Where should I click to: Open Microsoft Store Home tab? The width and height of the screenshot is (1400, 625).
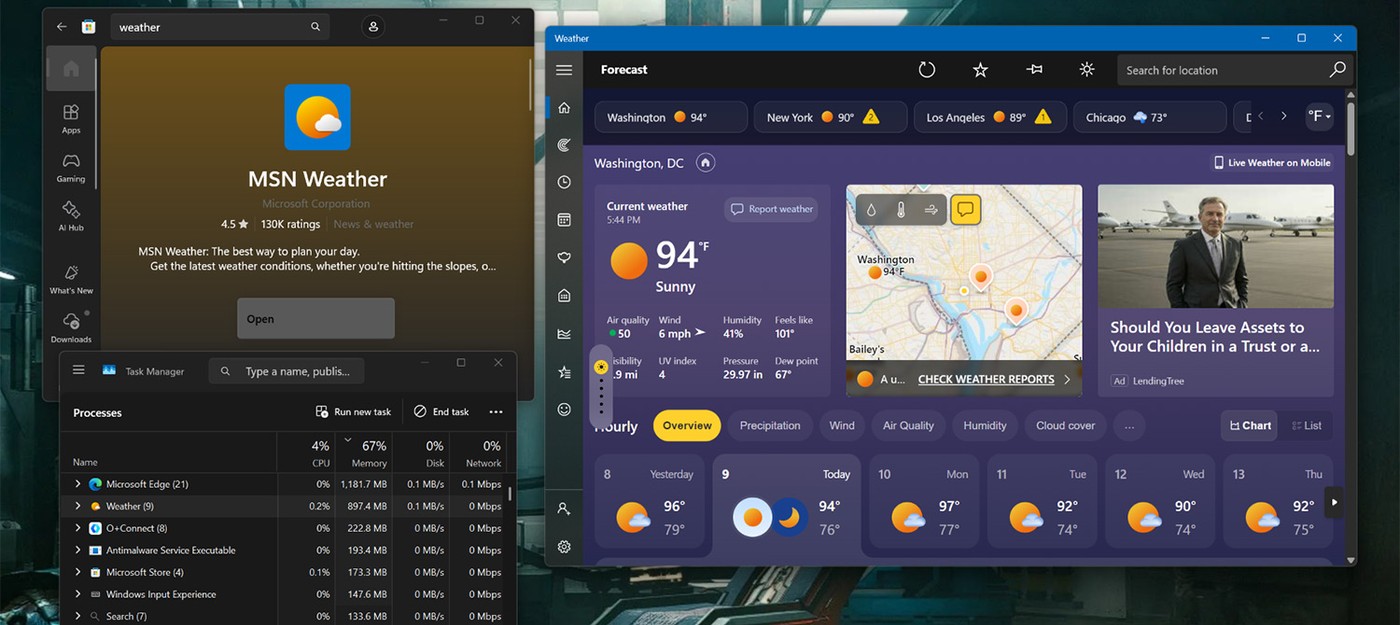coord(71,69)
